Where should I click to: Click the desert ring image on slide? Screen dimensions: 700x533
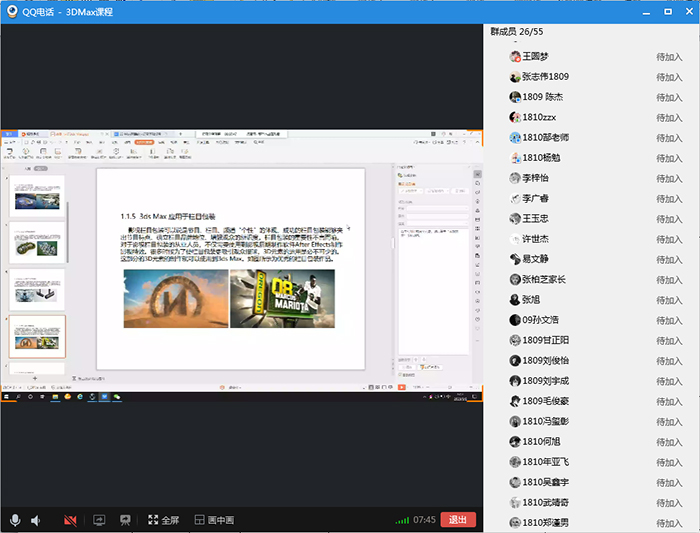click(176, 299)
